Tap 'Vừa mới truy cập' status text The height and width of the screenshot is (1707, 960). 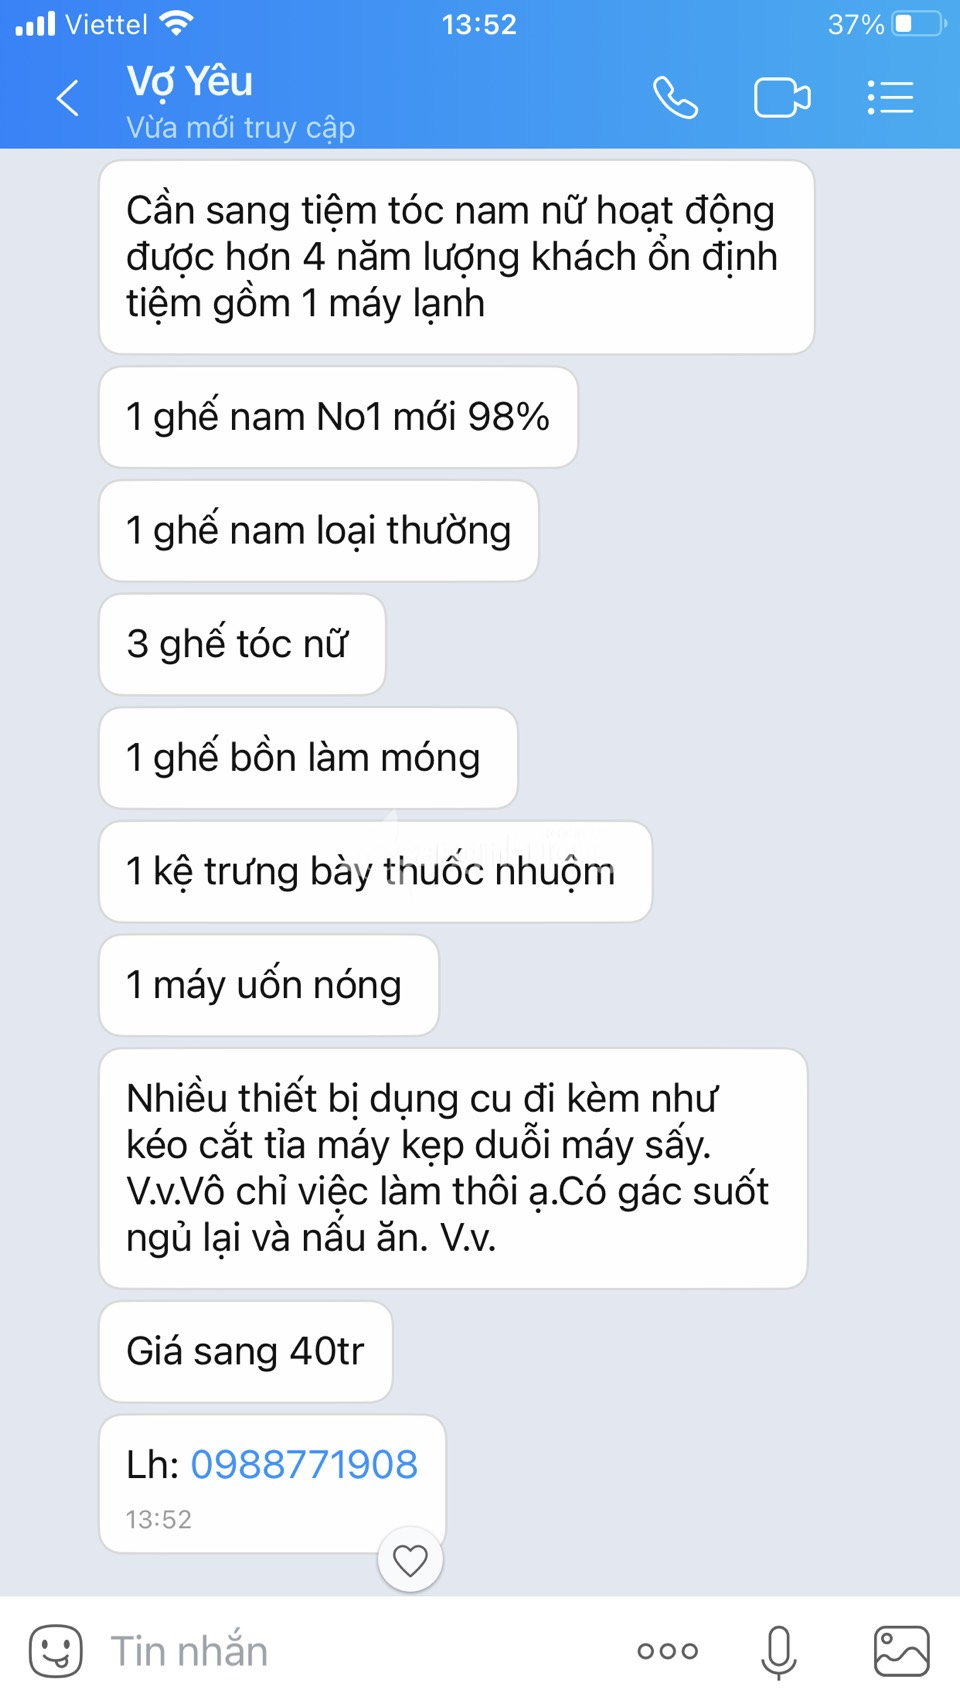(241, 128)
